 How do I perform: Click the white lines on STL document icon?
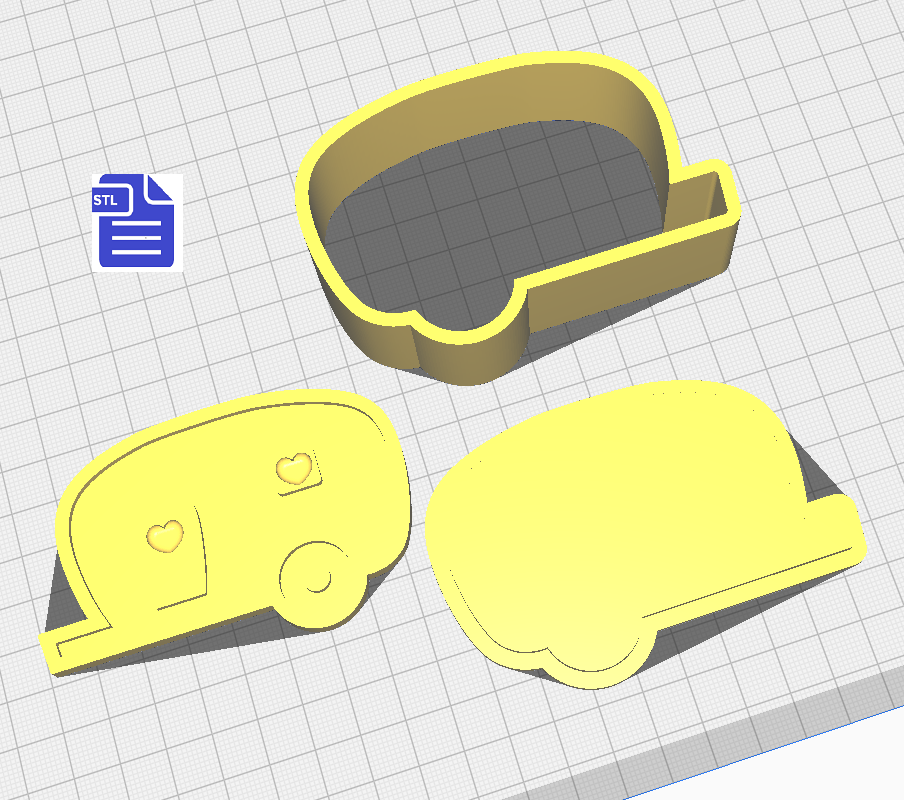tap(137, 239)
